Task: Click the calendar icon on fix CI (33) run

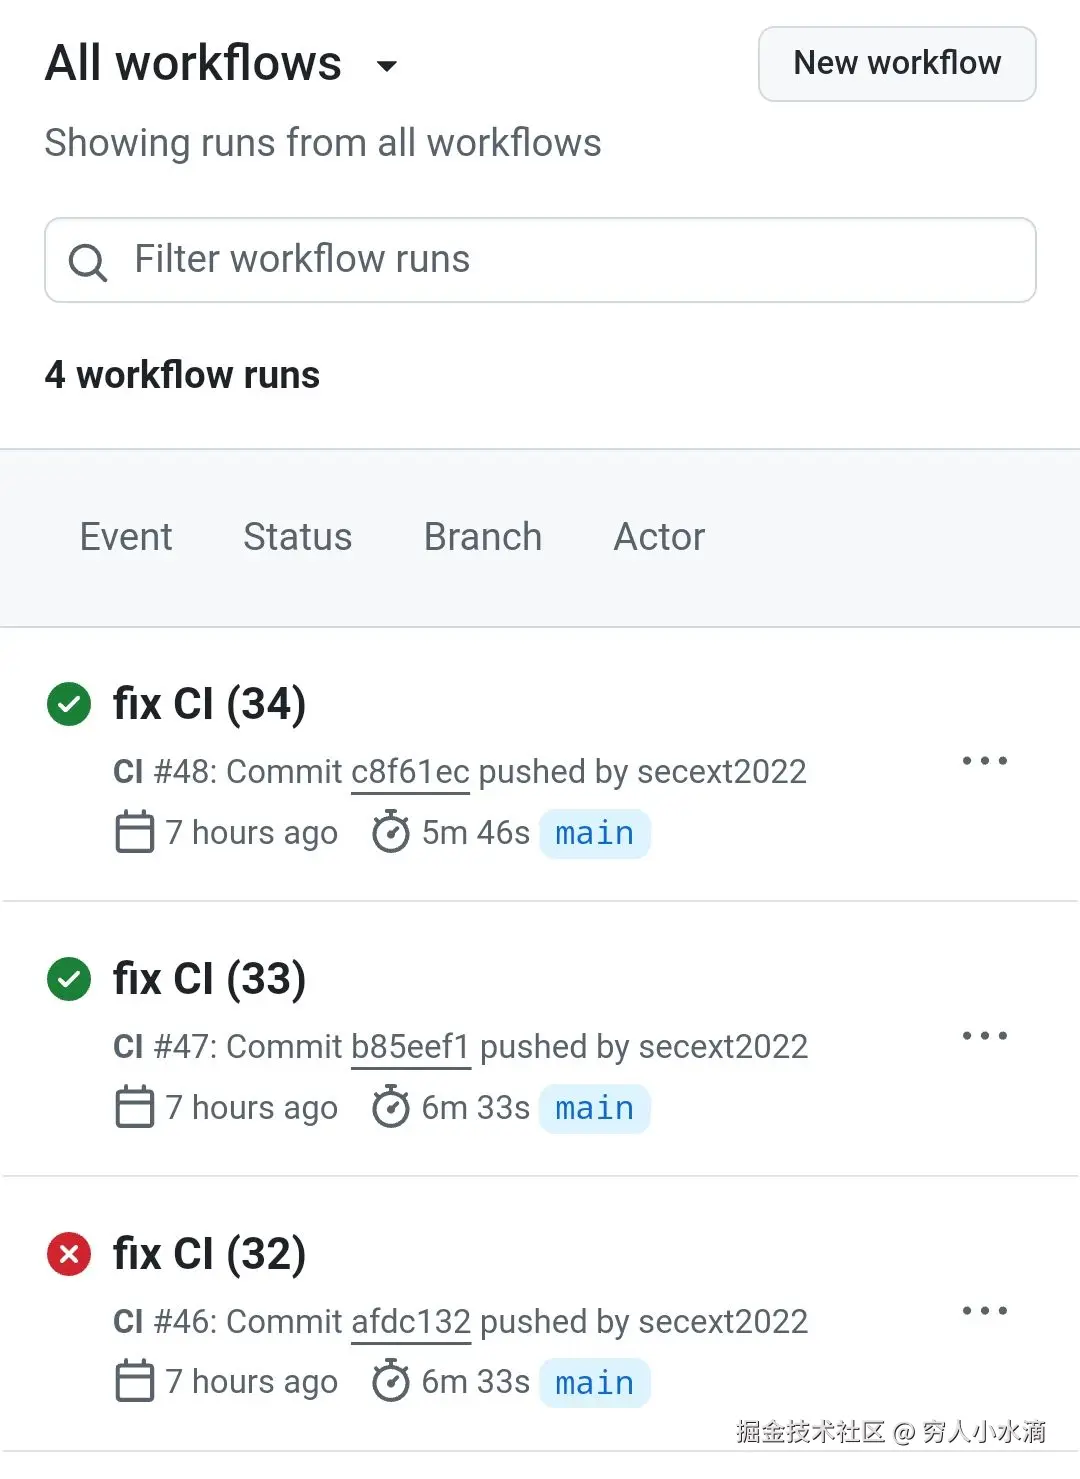Action: 135,1108
